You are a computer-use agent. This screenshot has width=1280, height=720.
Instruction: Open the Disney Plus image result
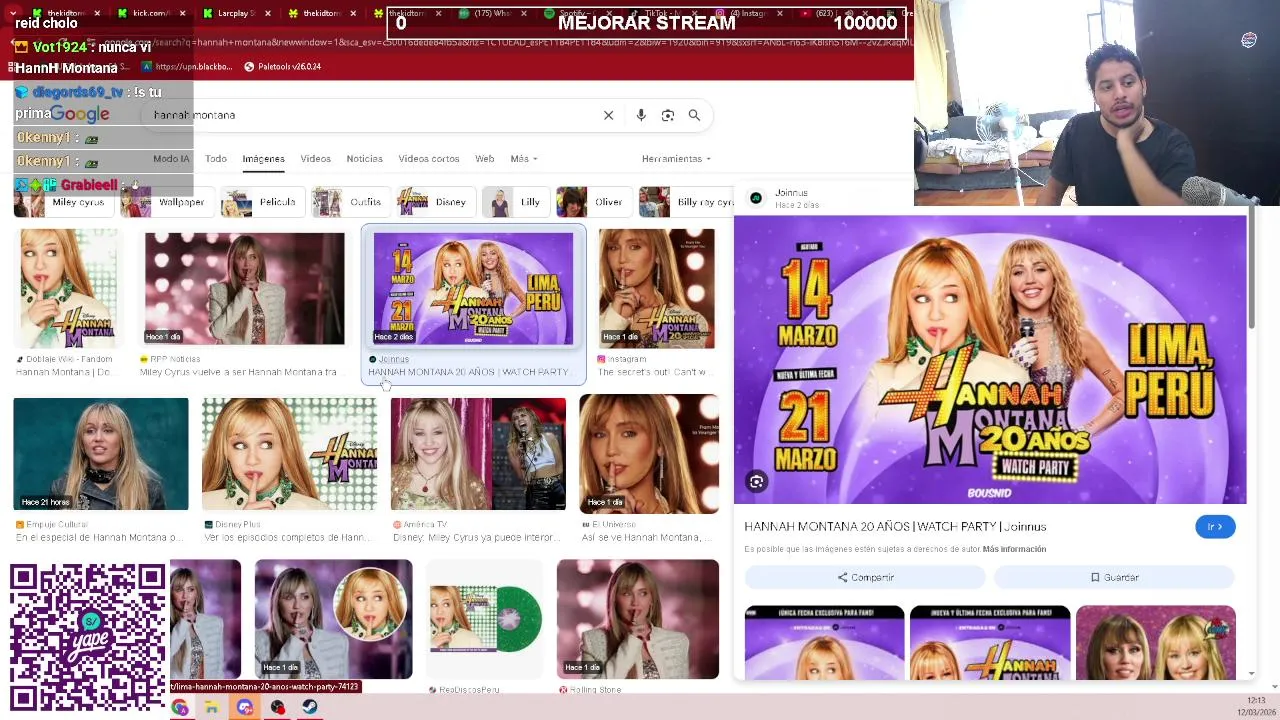(x=289, y=454)
